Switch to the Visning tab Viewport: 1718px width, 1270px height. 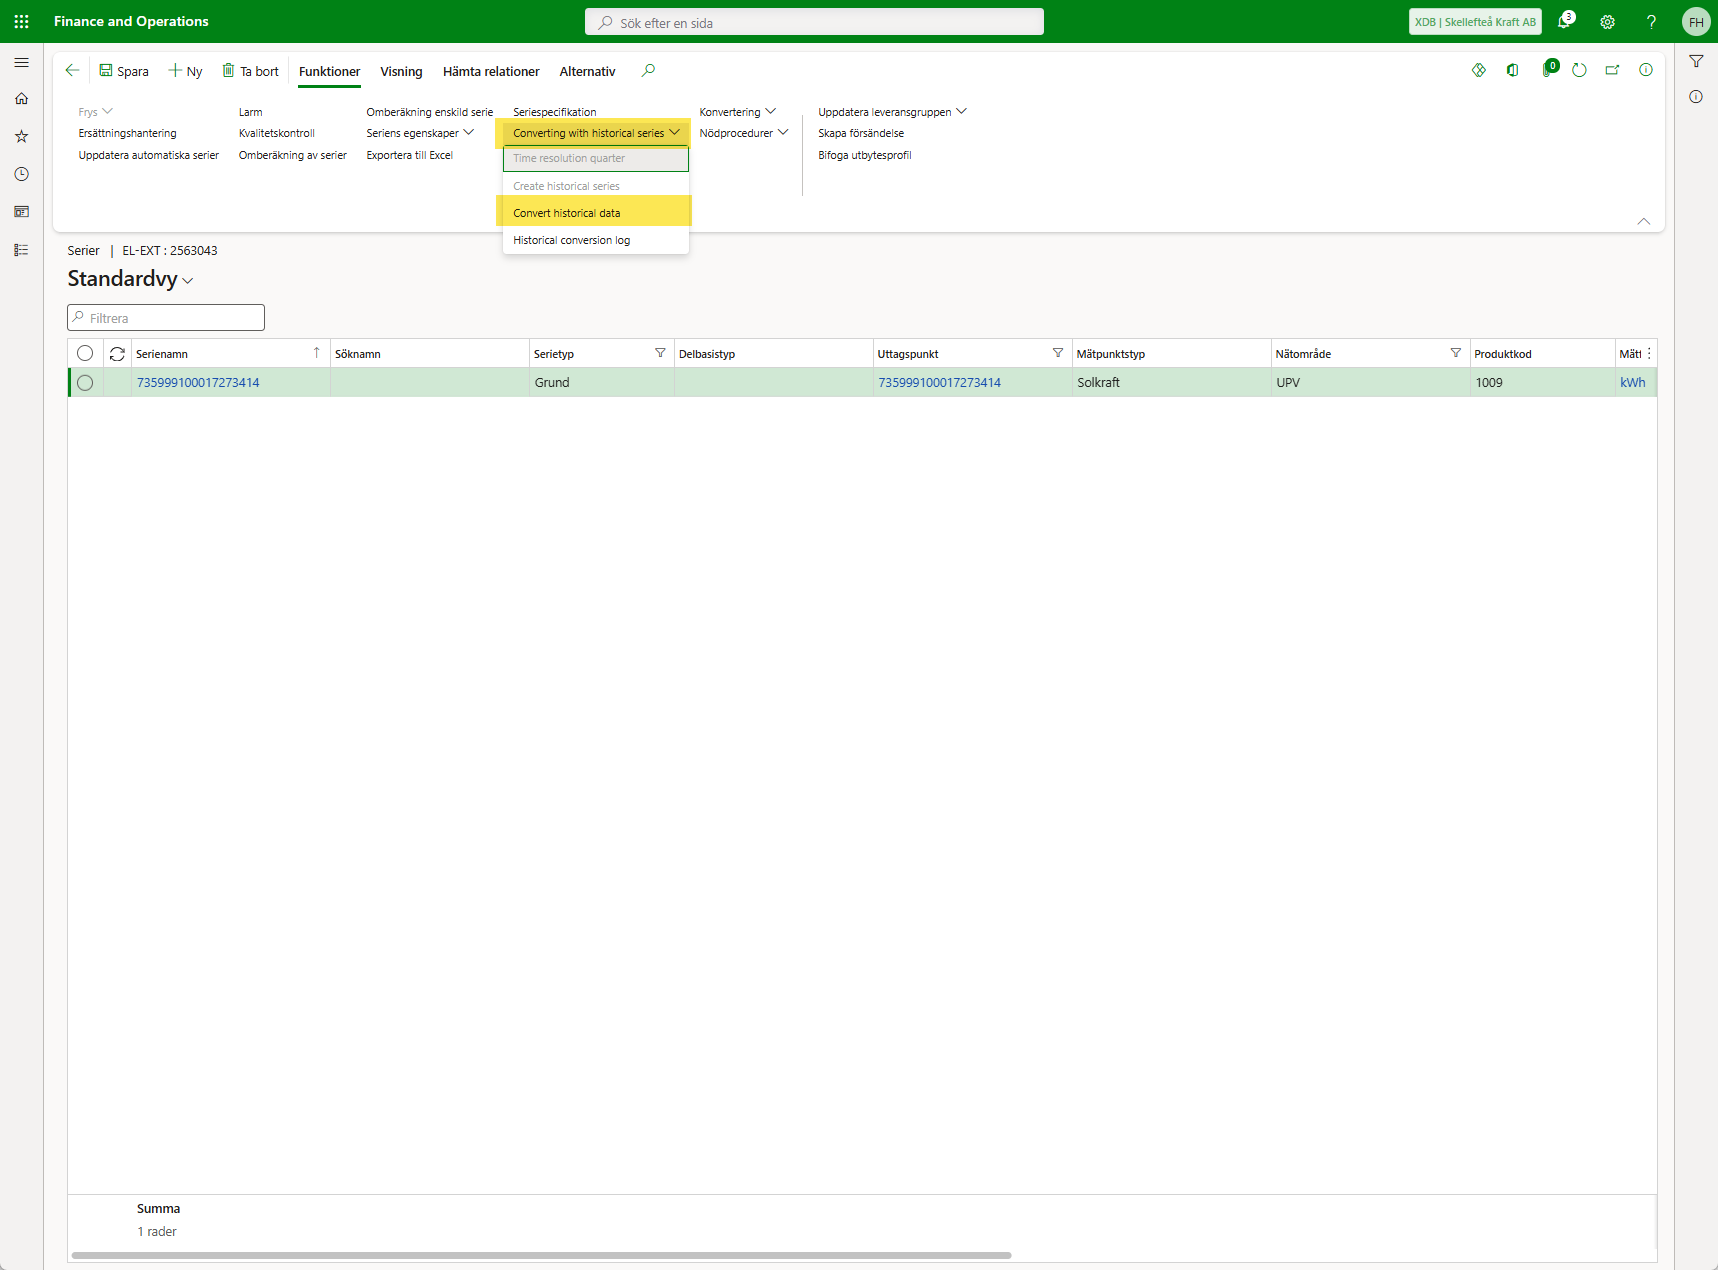pos(401,71)
